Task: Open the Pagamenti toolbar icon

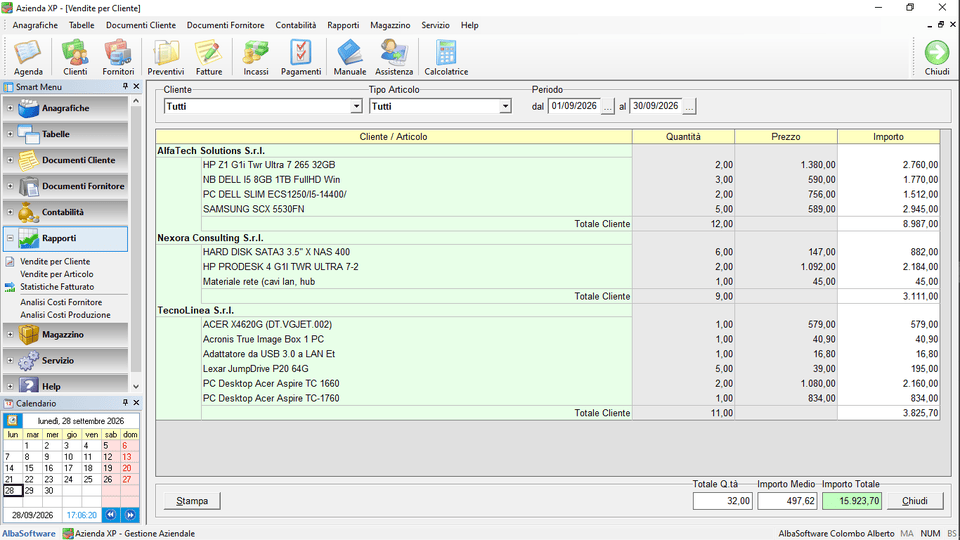Action: 301,58
